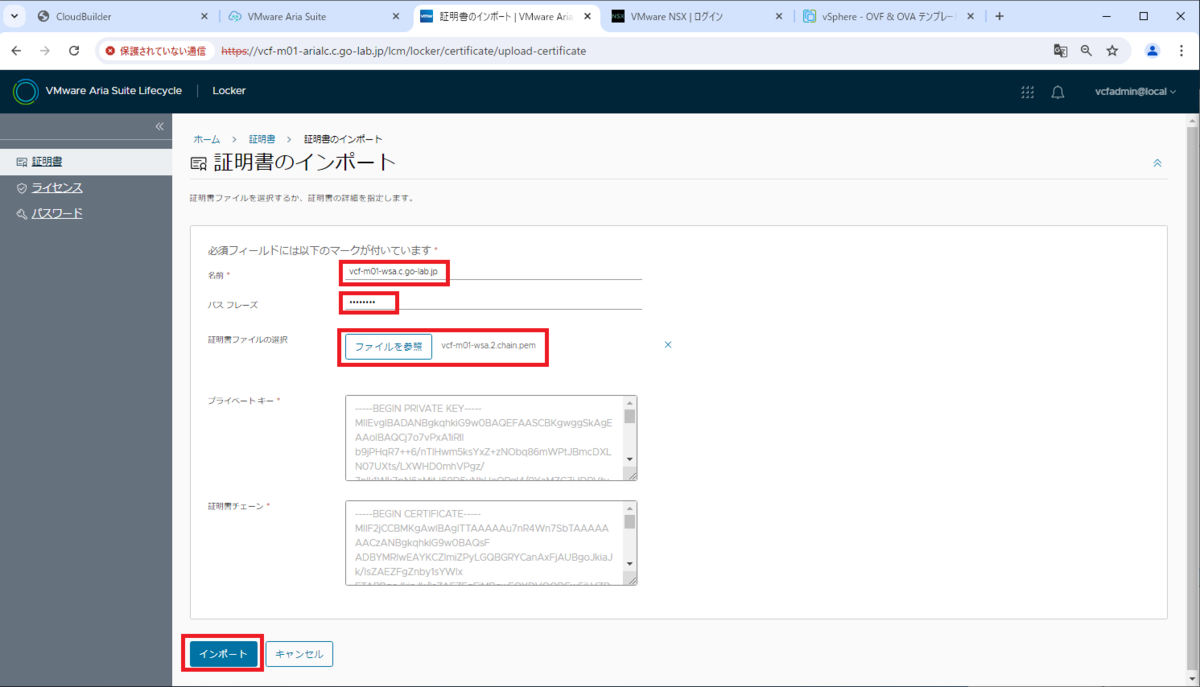Open the tab search dropdown arrow
Screen dimensions: 1200x687
tap(14, 16)
